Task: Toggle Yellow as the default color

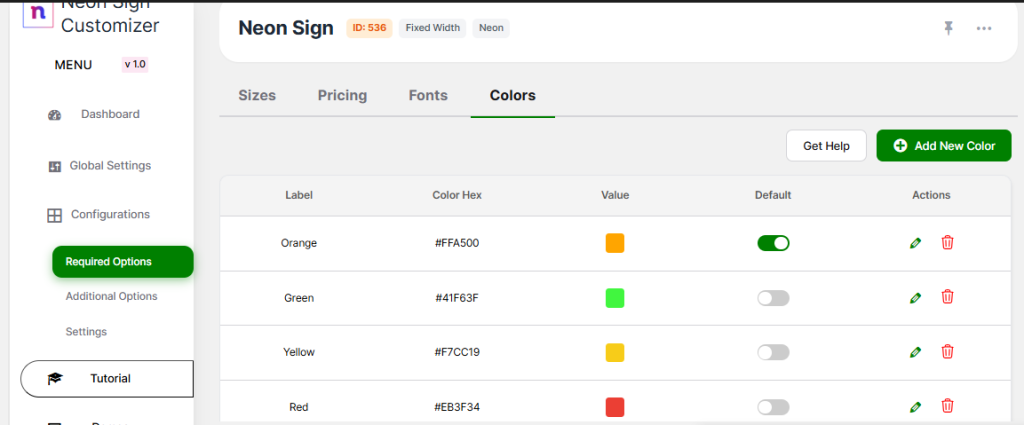Action: pos(773,352)
